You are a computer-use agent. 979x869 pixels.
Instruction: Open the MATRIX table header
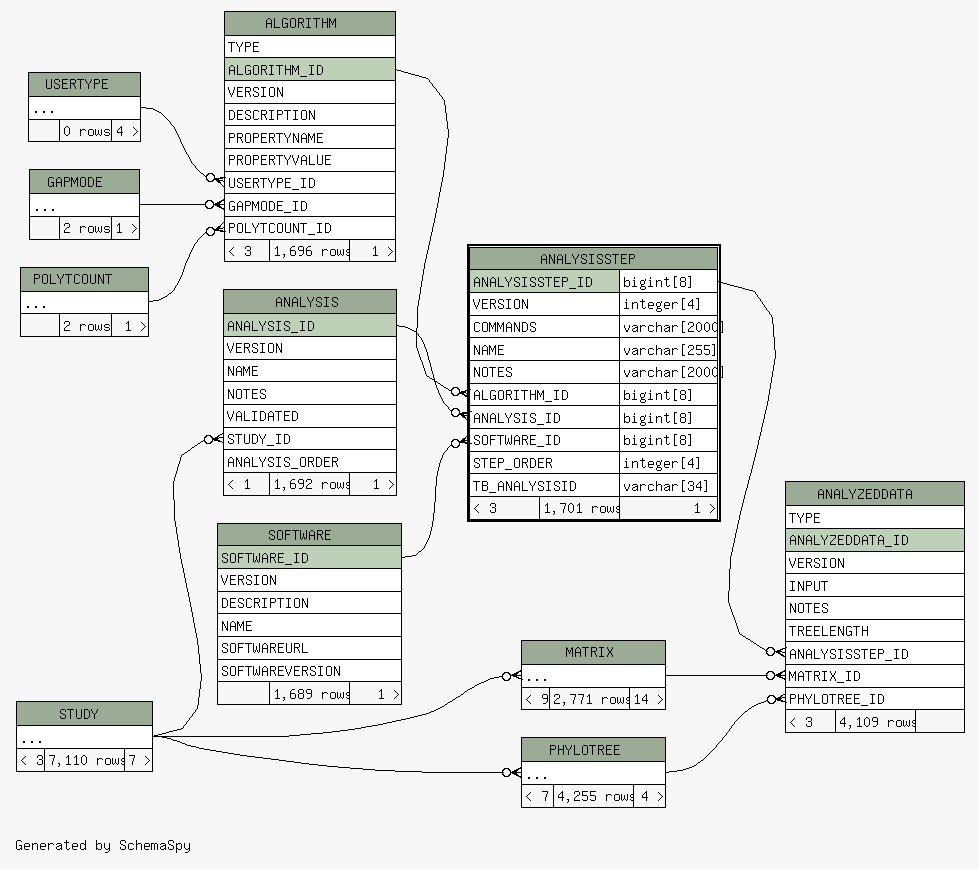tap(593, 652)
